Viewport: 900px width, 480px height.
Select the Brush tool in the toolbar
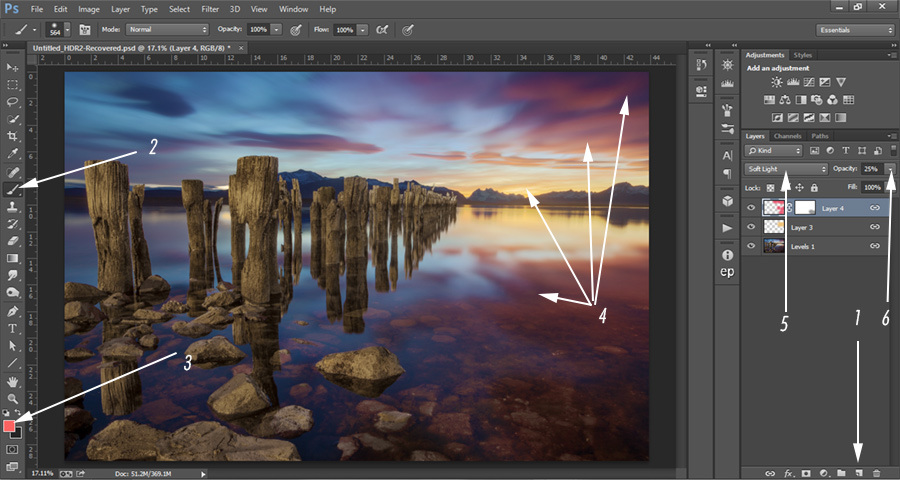coord(13,187)
